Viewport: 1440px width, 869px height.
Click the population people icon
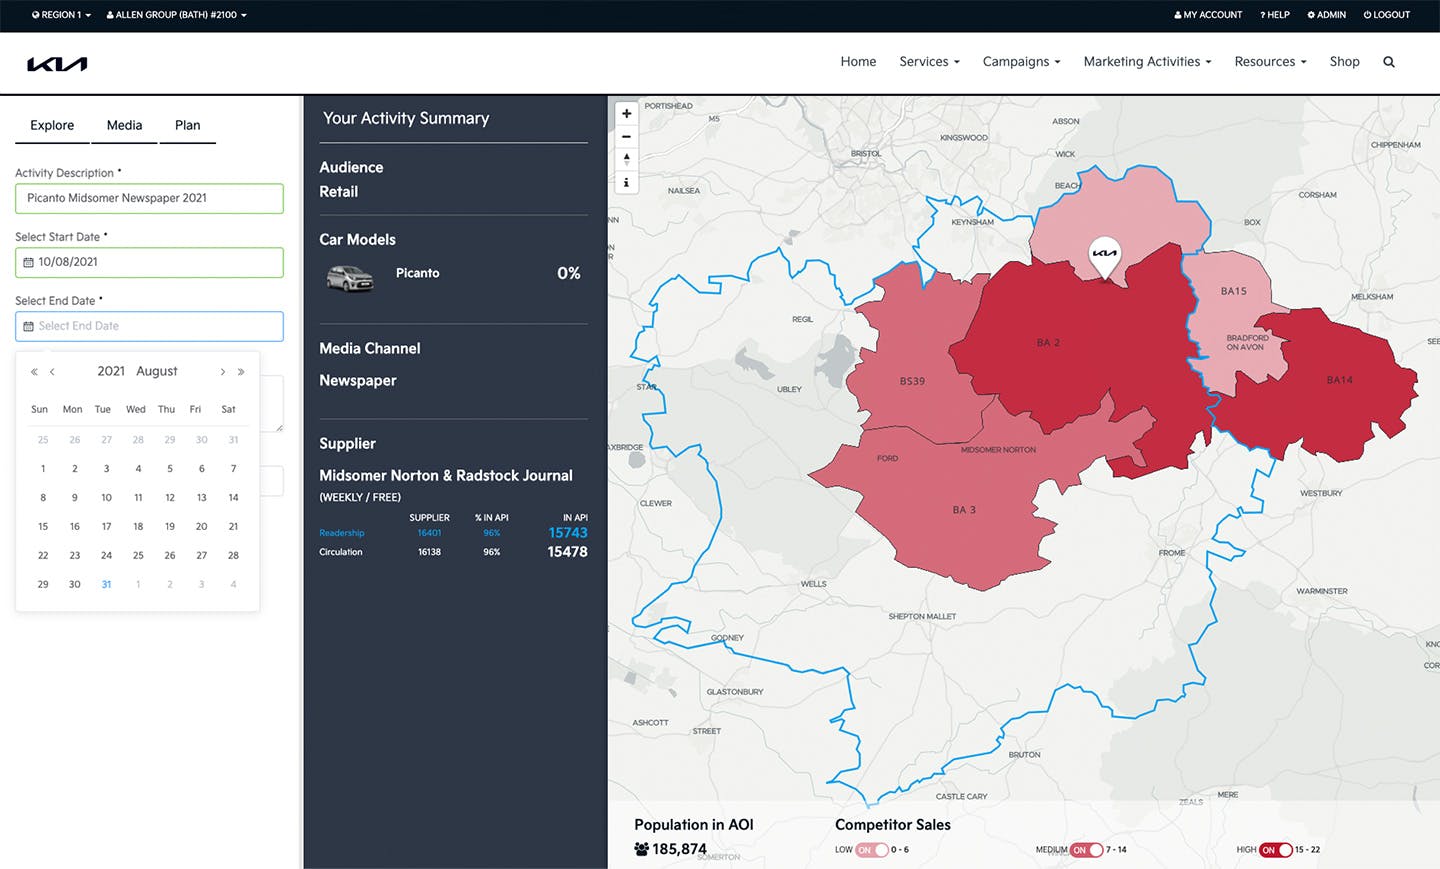point(641,849)
